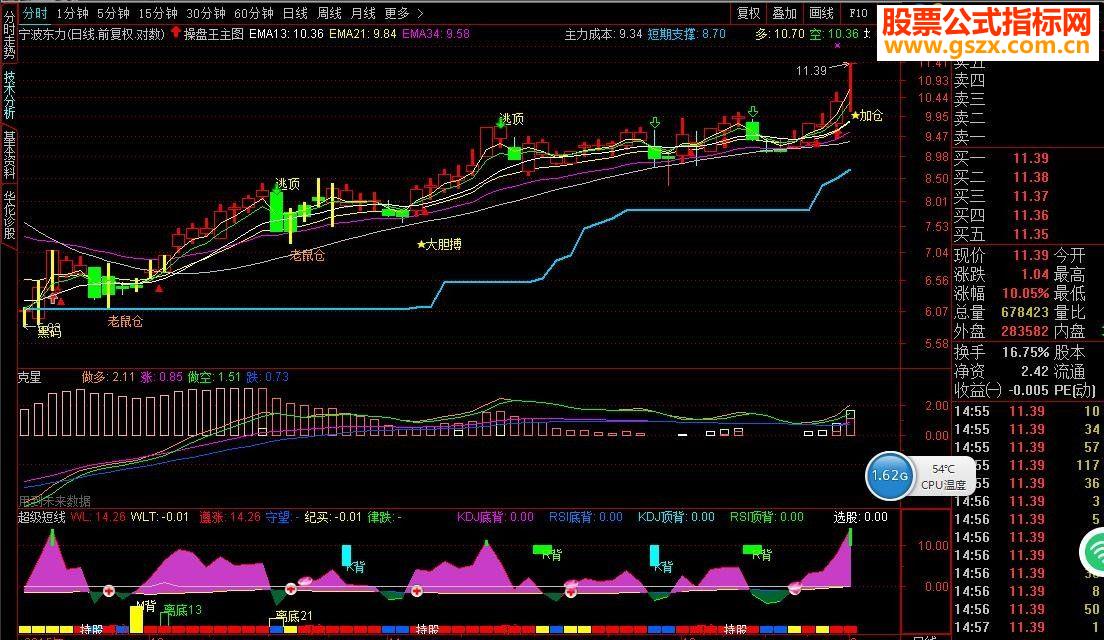This screenshot has width=1104, height=640.
Task: Click the 做空: 1.51 indicator value
Action: tap(214, 377)
